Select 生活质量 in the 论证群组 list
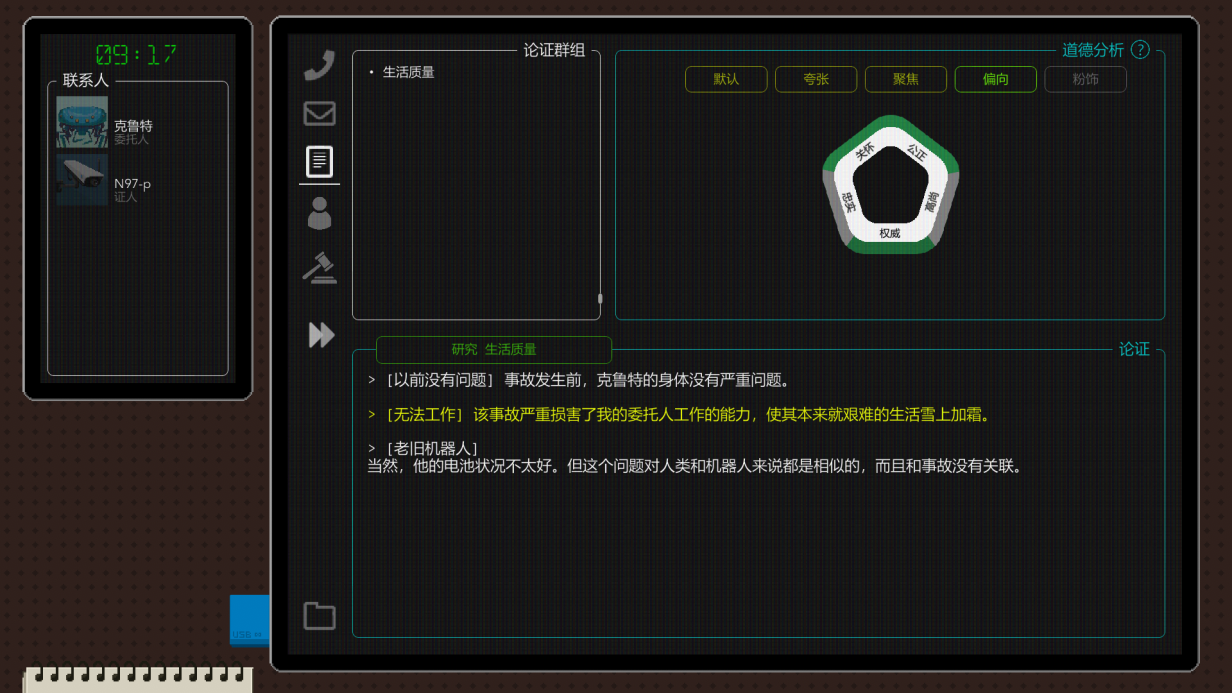Screen dimensions: 1232x693 (409, 72)
